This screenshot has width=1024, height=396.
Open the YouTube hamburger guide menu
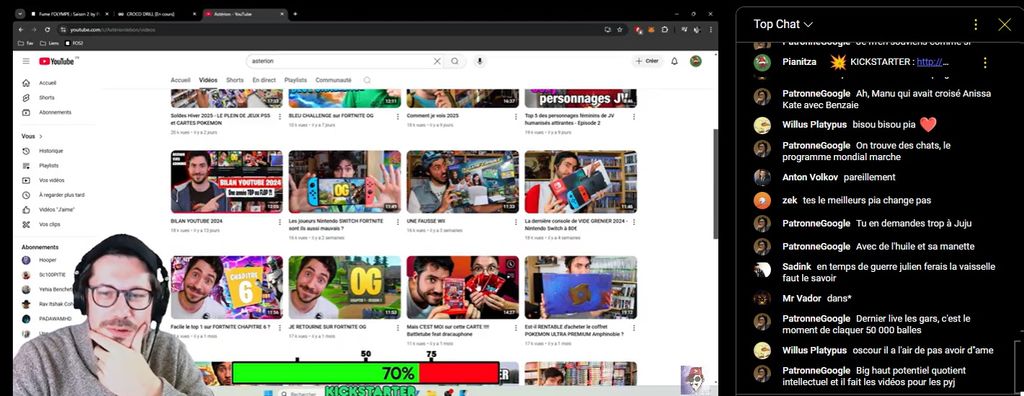[x=26, y=61]
